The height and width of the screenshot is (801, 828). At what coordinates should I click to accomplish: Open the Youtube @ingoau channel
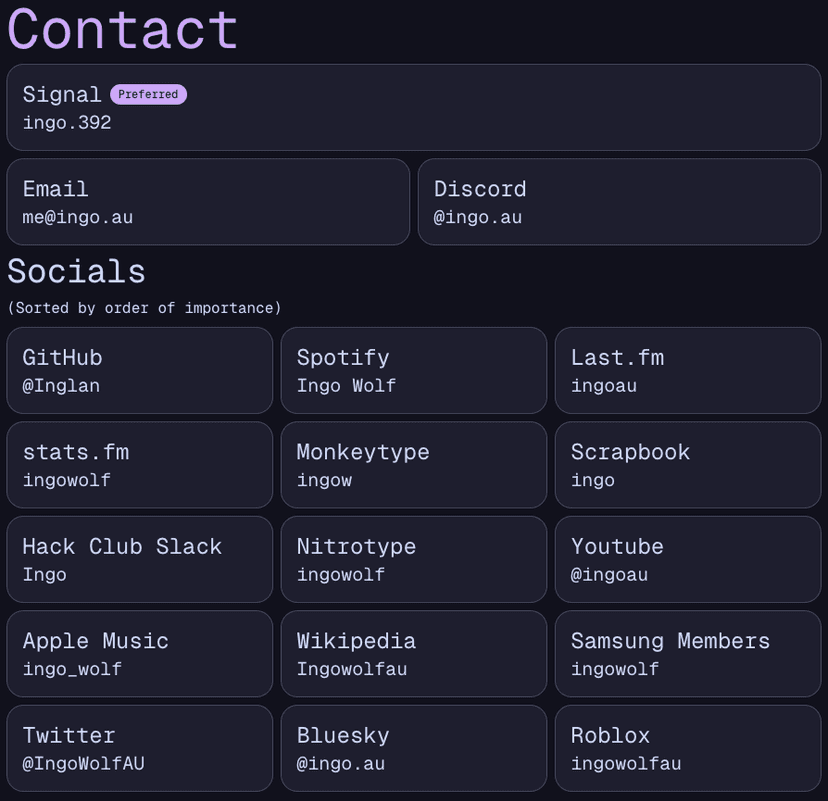(x=687, y=559)
